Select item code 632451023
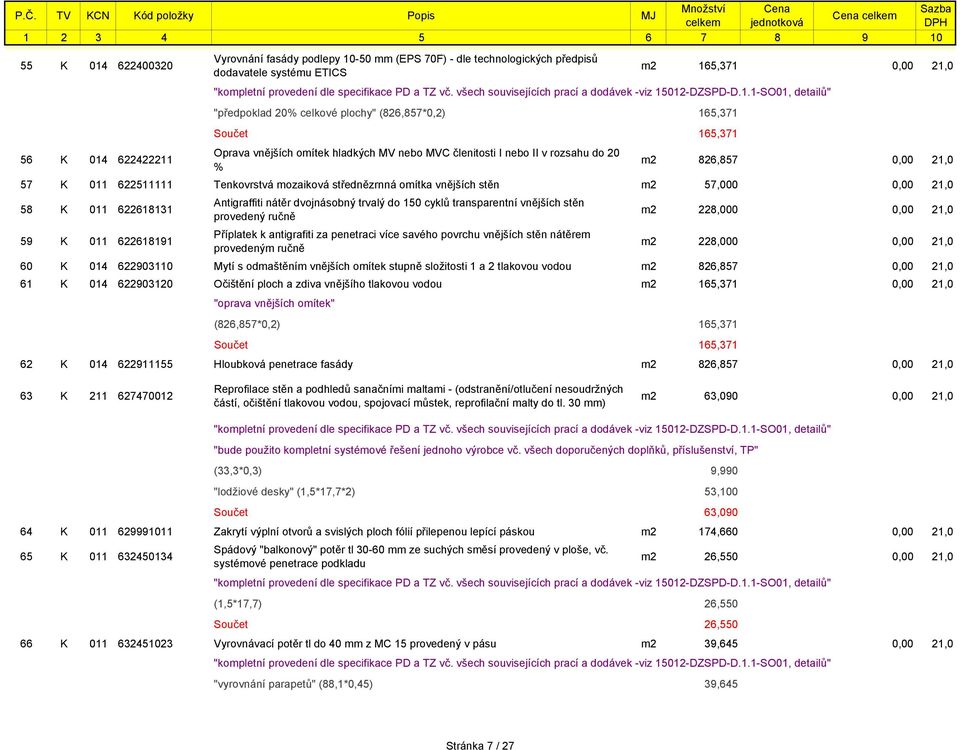 click(145, 643)
